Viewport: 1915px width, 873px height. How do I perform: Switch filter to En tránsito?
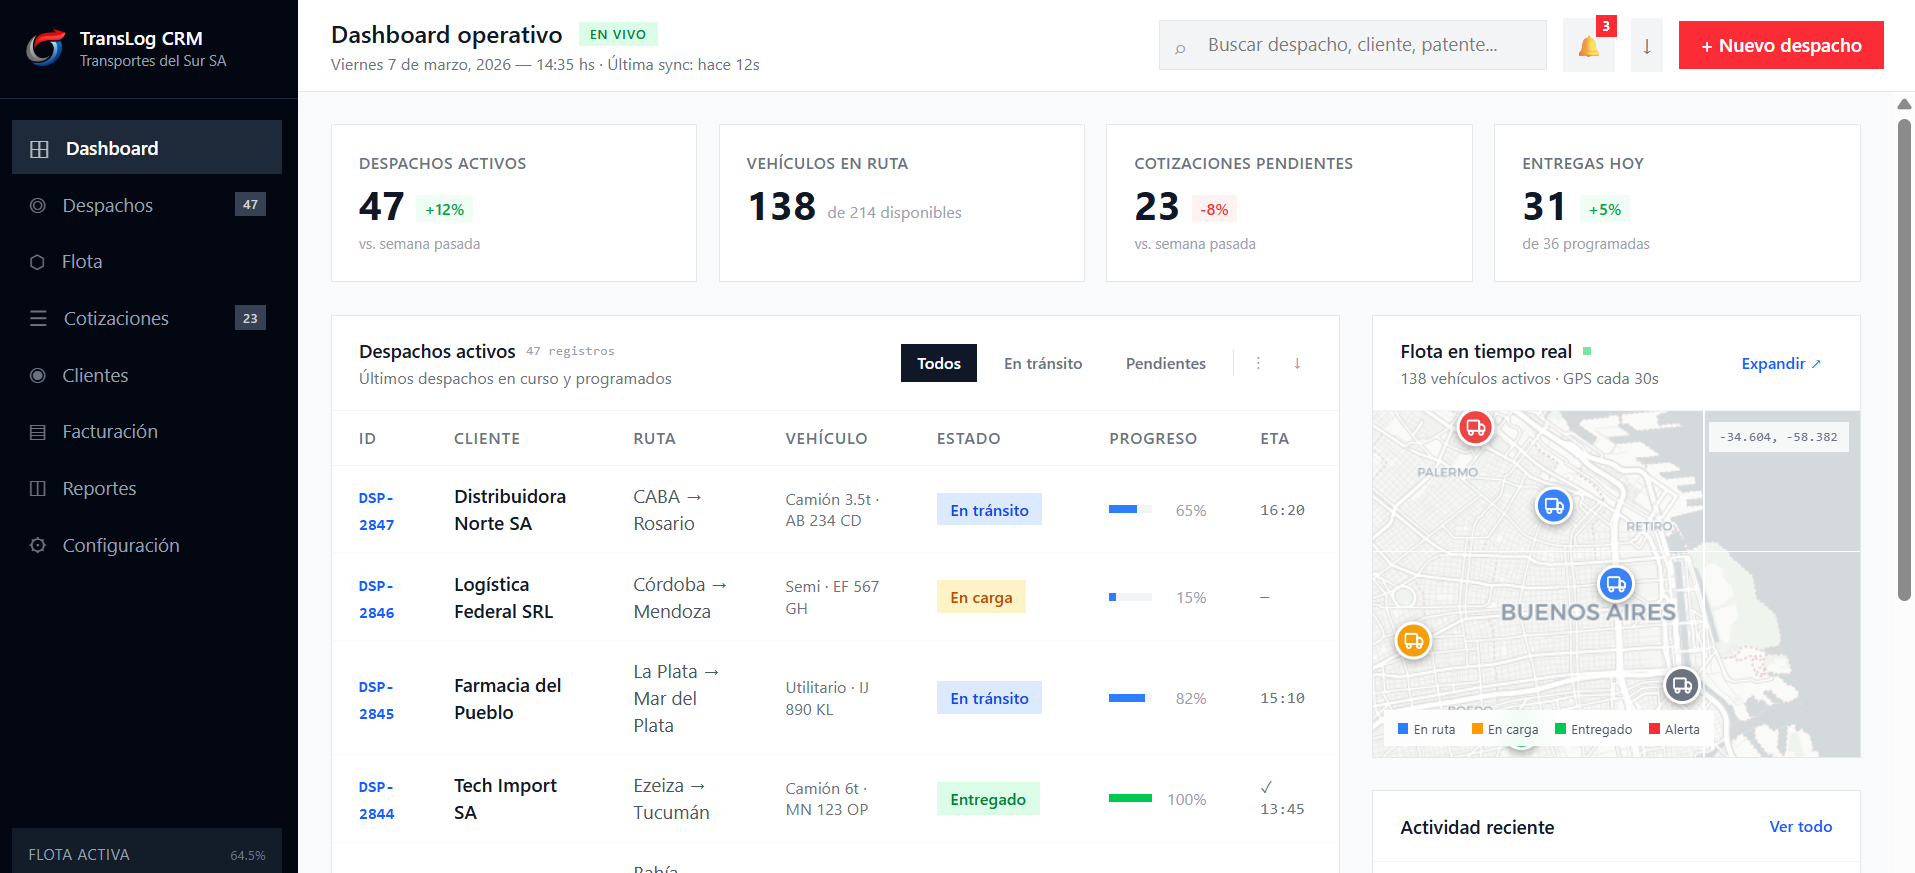[x=1042, y=363]
